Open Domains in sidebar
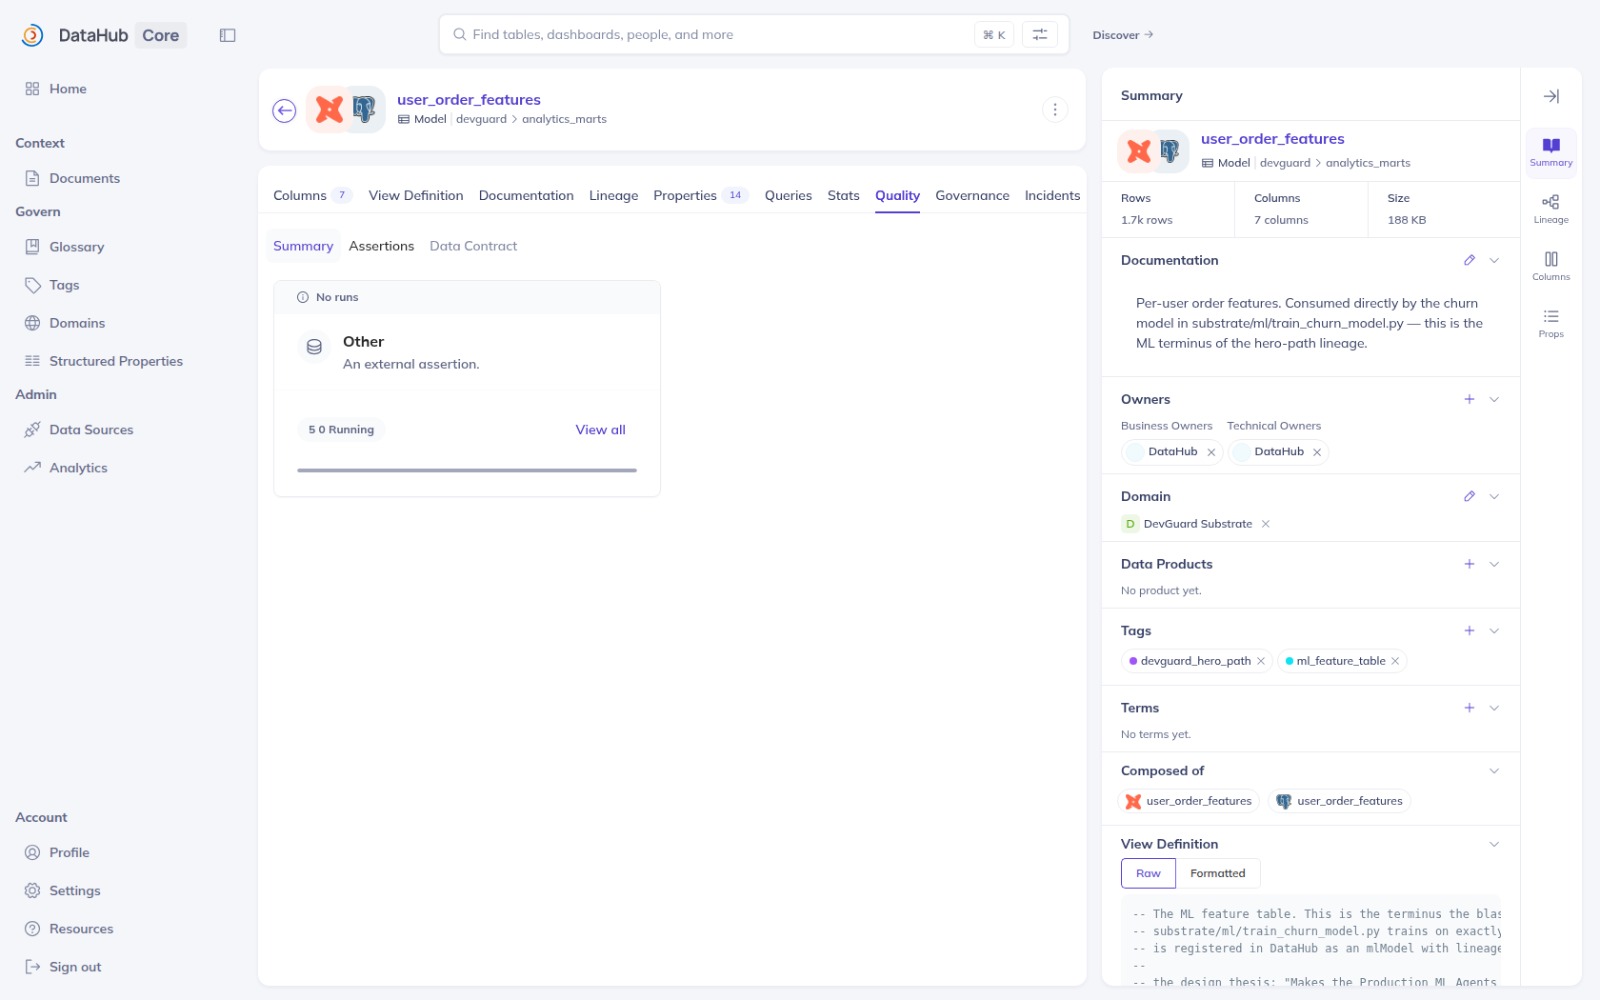1600x1000 pixels. (77, 323)
